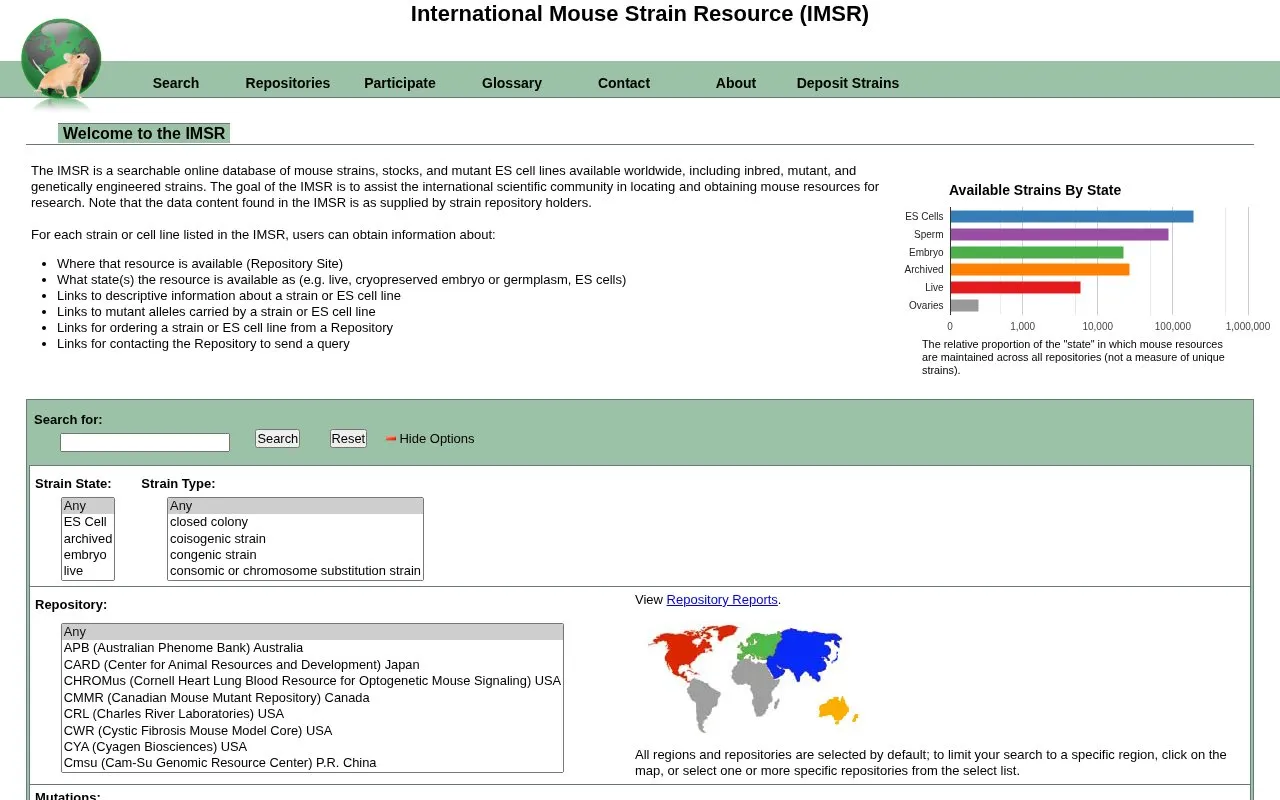Open the Contact page
Viewport: 1280px width, 800px height.
click(624, 83)
